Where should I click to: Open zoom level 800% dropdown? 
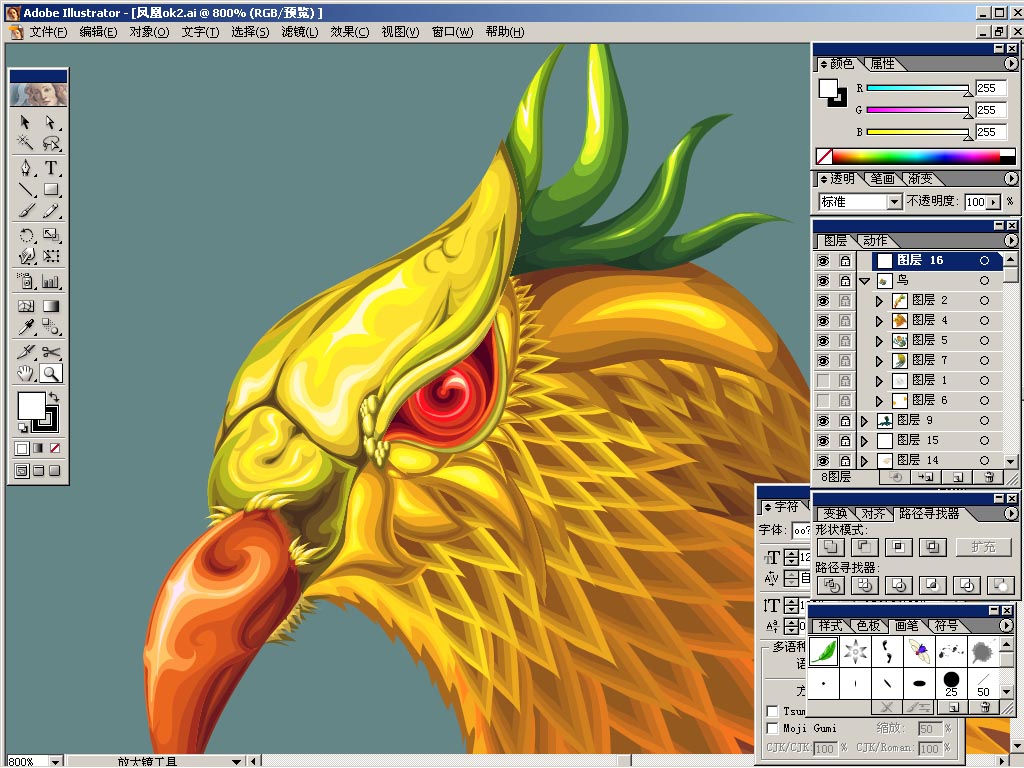click(x=56, y=761)
